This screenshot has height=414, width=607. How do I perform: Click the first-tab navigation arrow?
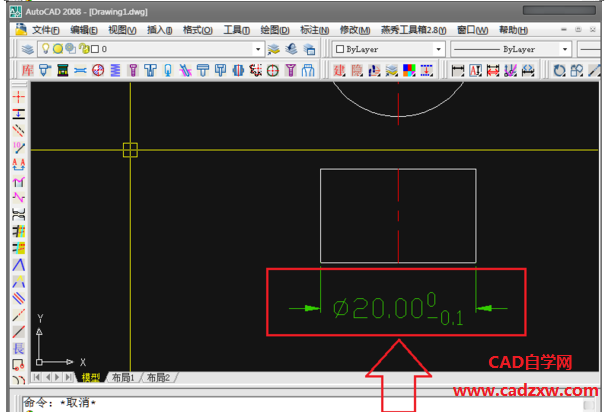pyautogui.click(x=37, y=377)
